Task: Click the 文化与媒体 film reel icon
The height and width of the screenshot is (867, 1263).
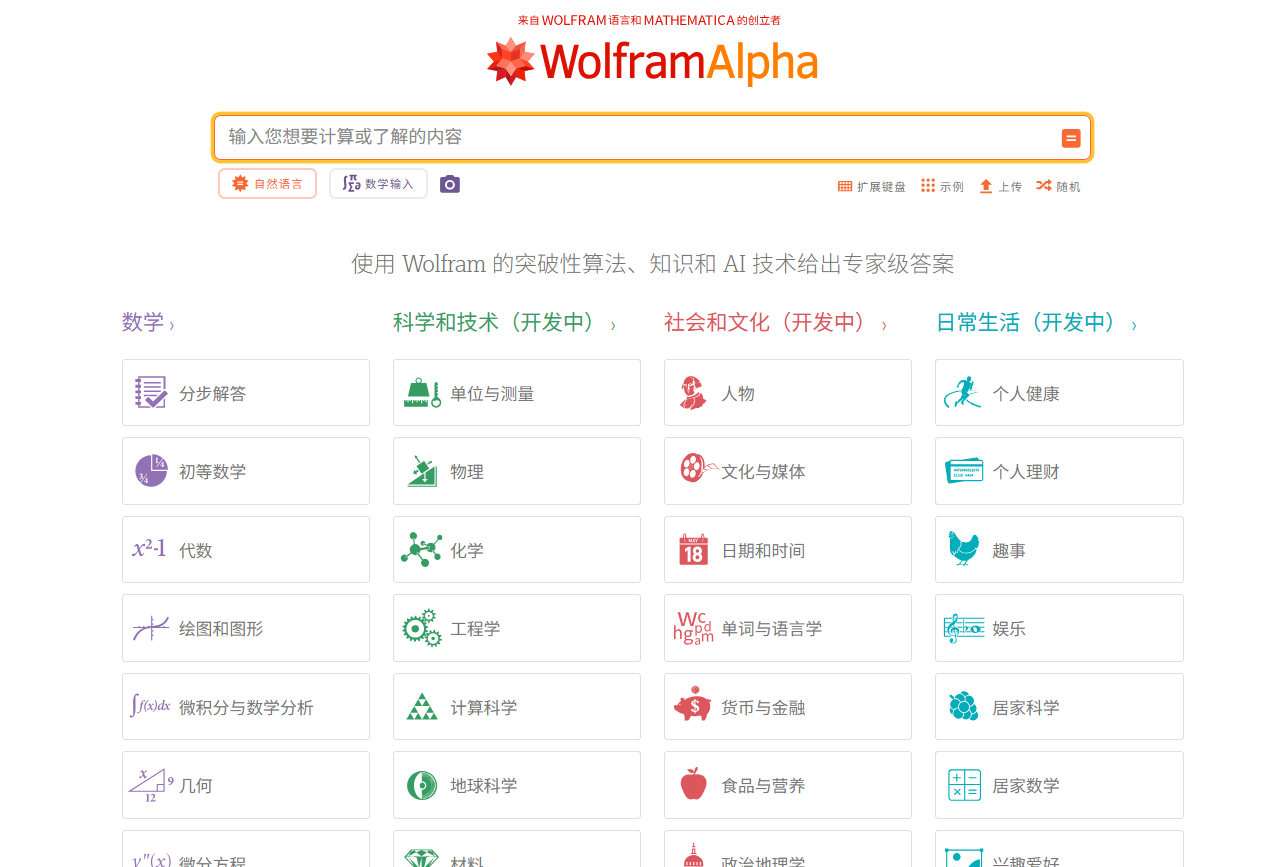Action: 698,468
